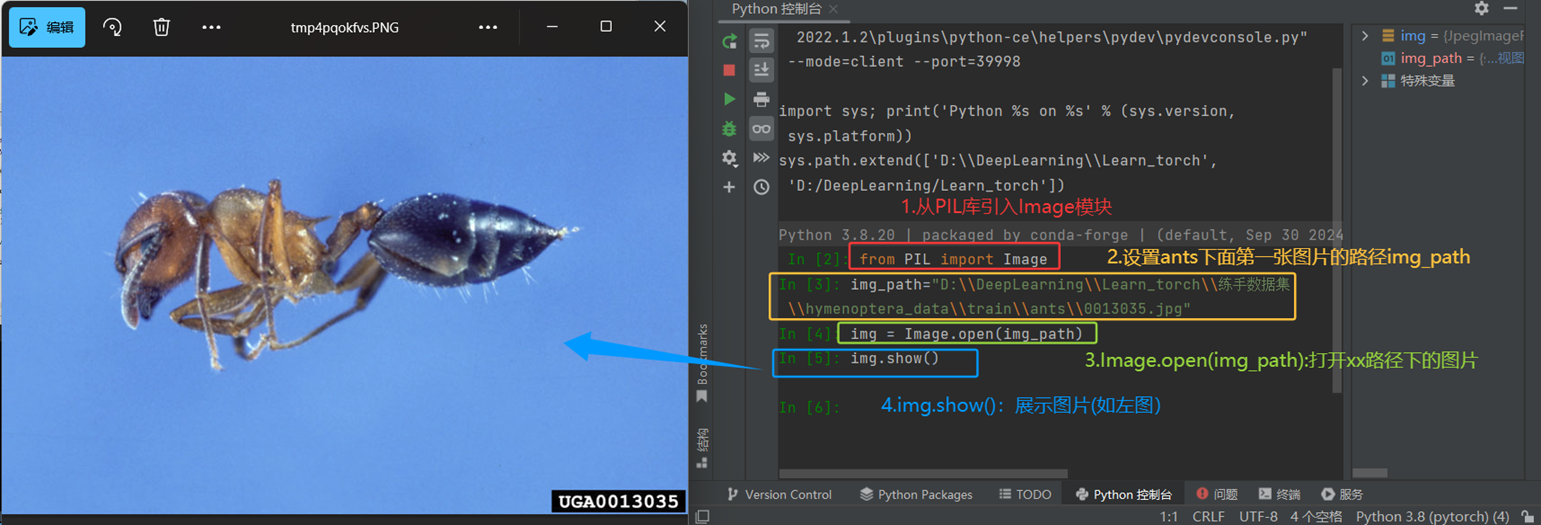1541x525 pixels.
Task: Open console history clock icon
Action: click(761, 187)
